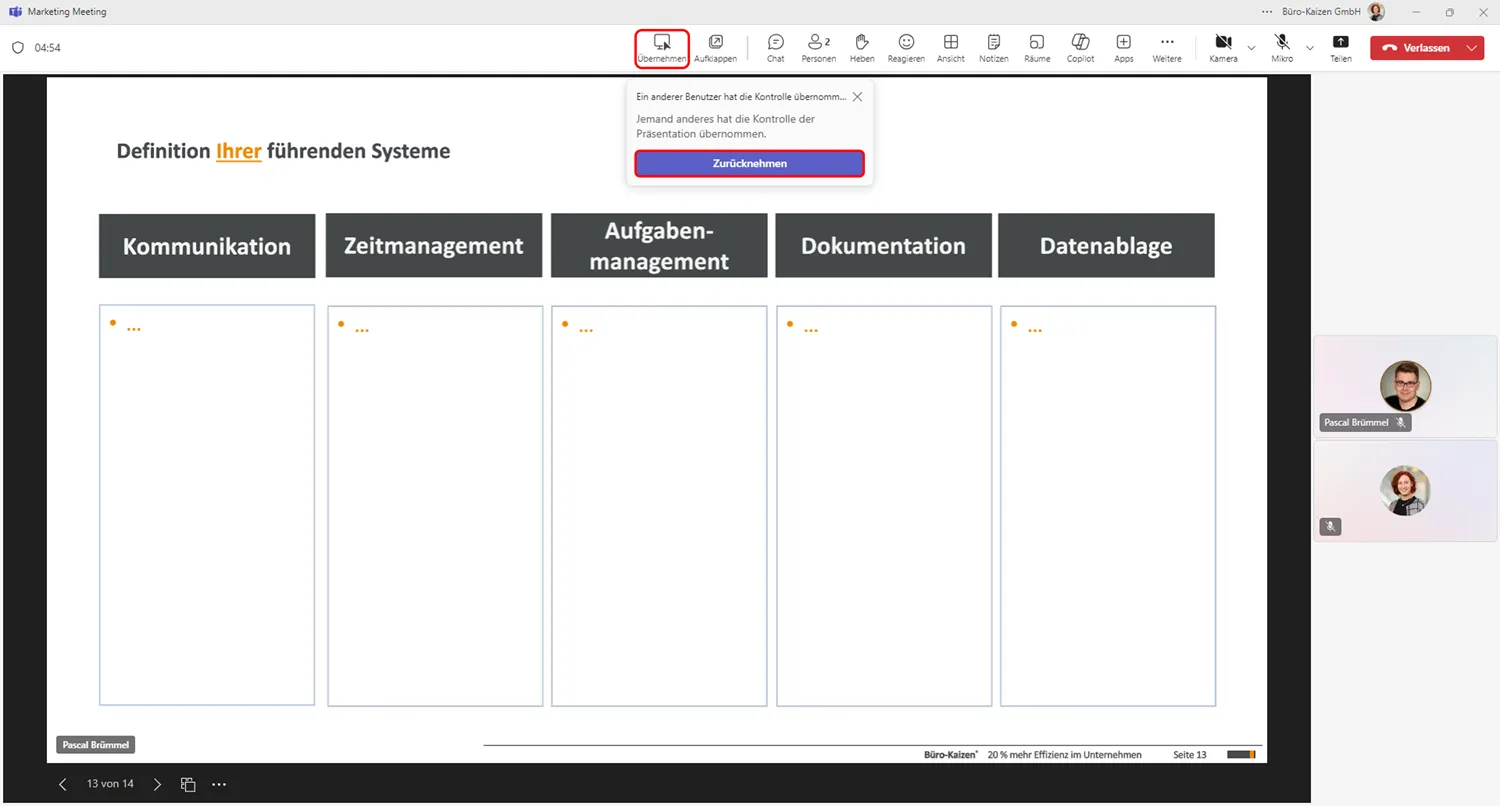
Task: Open the Notizen meeting notes
Action: [x=994, y=47]
